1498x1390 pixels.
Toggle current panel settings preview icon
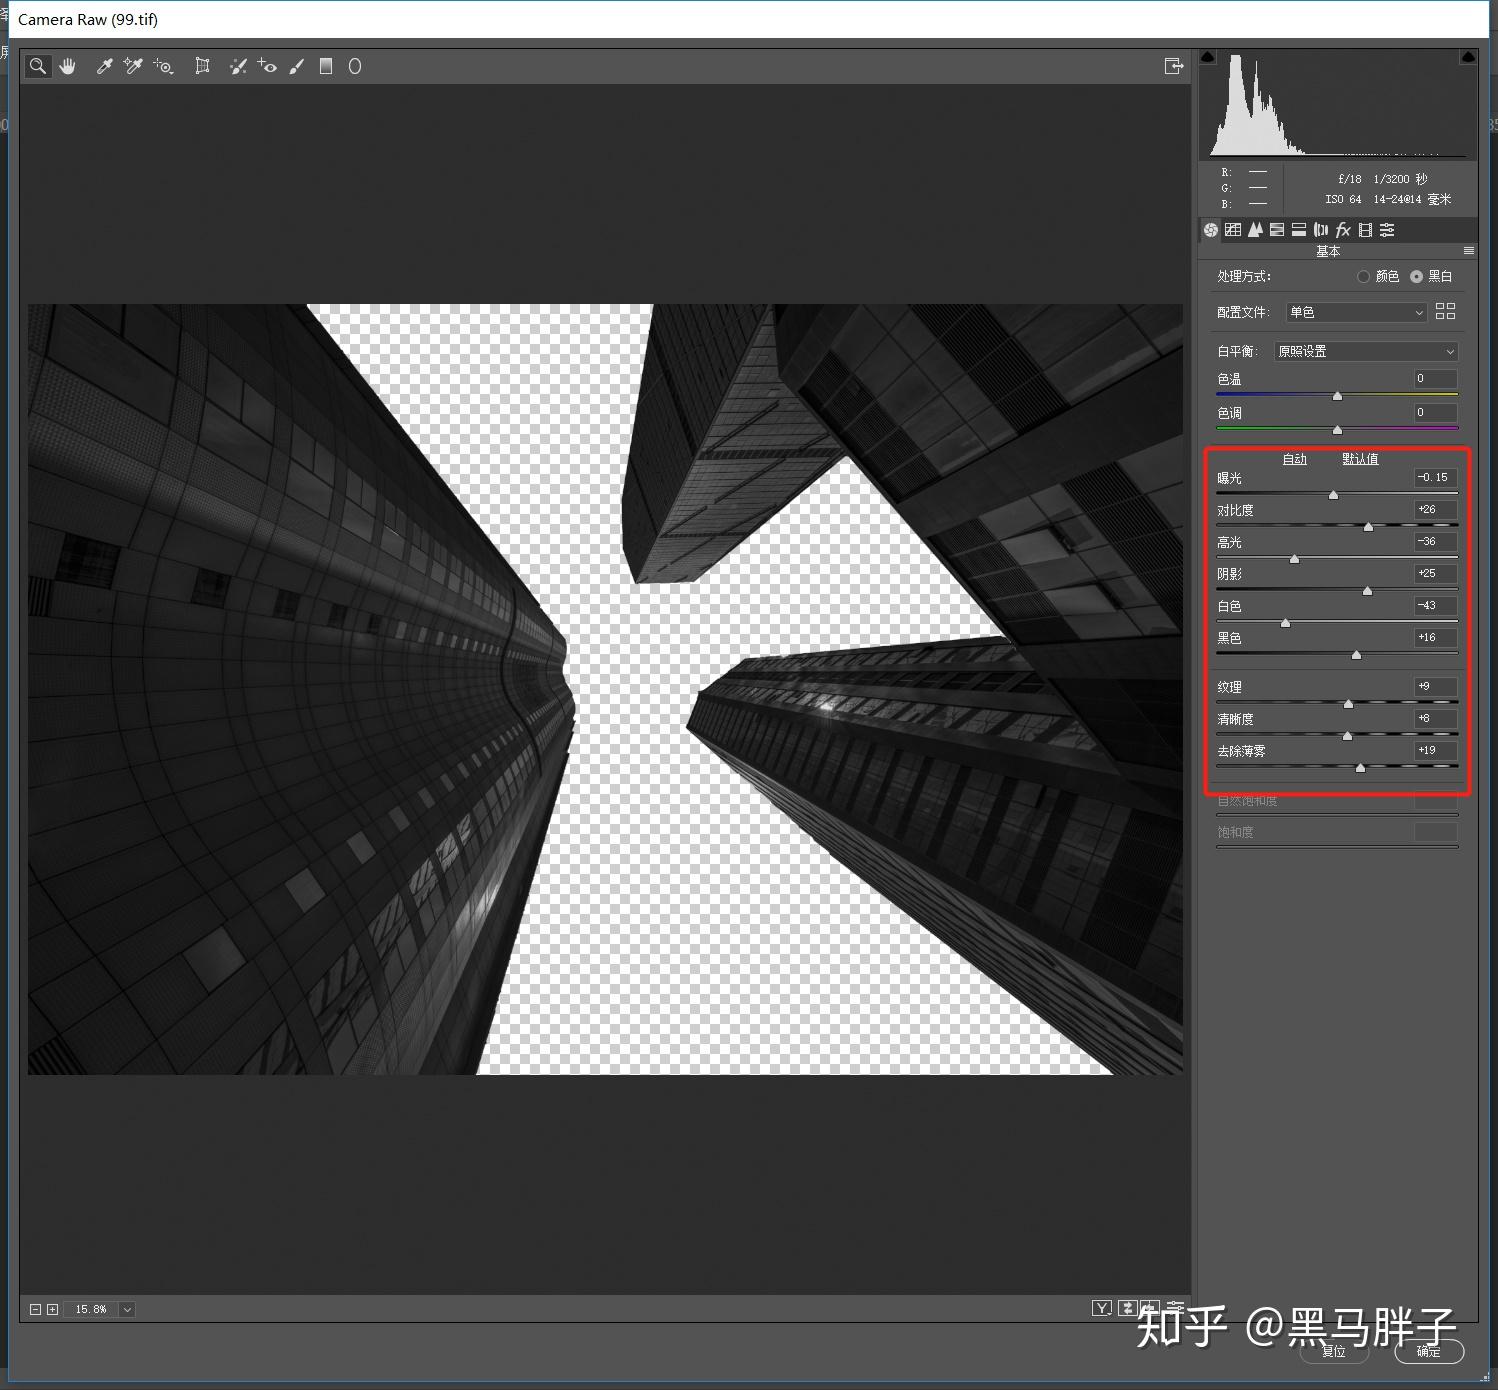click(x=1176, y=1308)
